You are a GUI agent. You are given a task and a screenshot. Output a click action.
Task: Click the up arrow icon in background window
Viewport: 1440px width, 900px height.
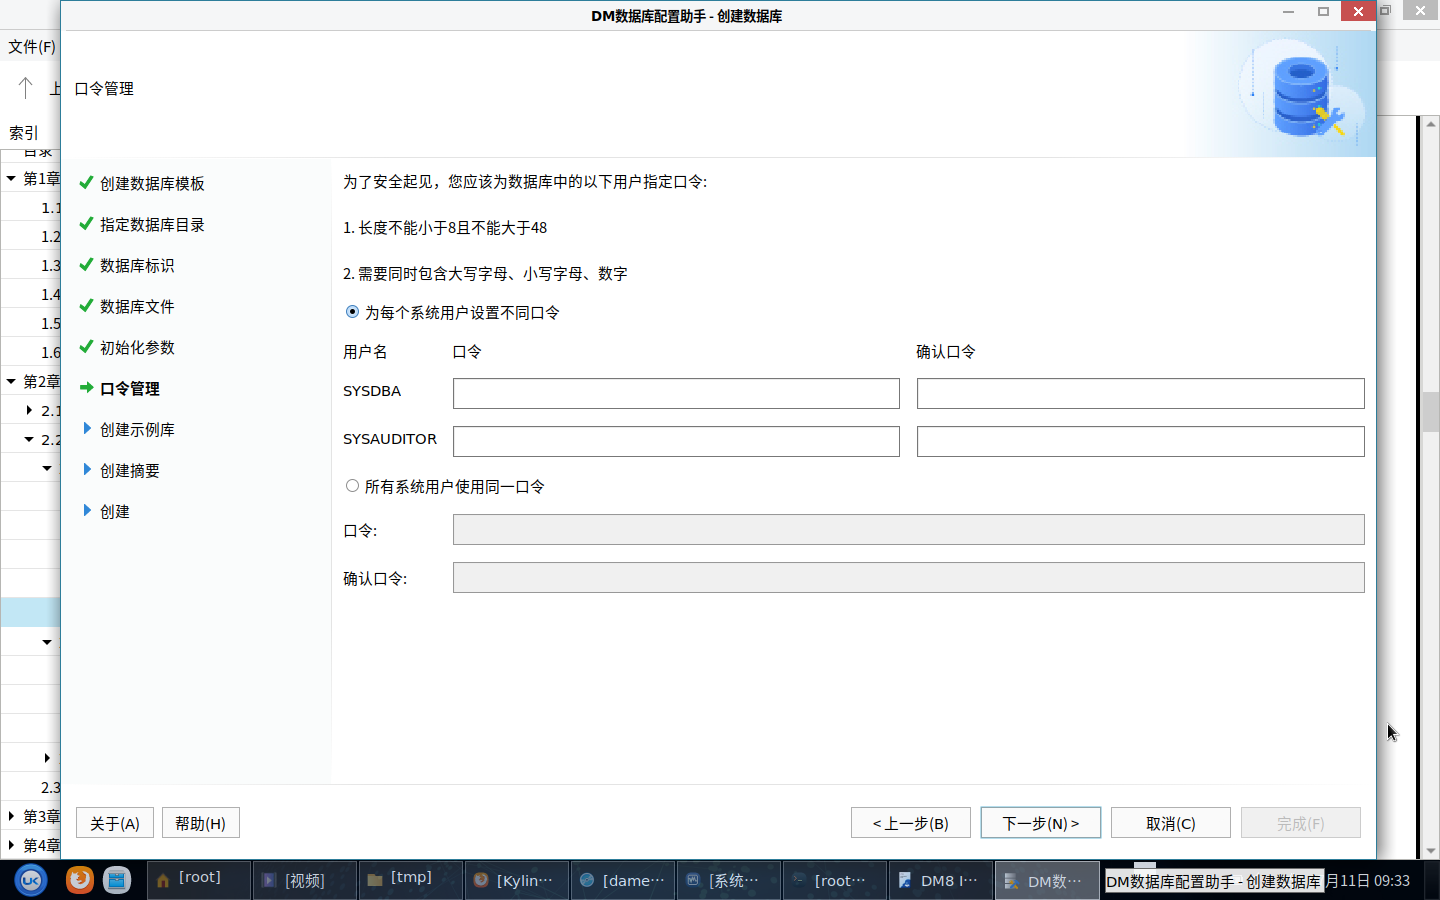(x=26, y=88)
